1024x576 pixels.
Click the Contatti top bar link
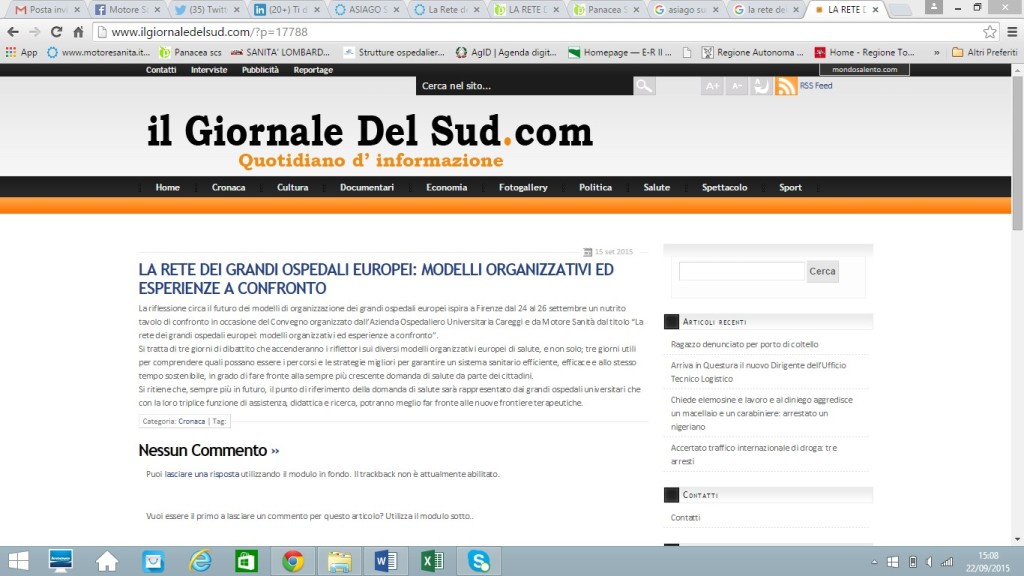pyautogui.click(x=161, y=70)
